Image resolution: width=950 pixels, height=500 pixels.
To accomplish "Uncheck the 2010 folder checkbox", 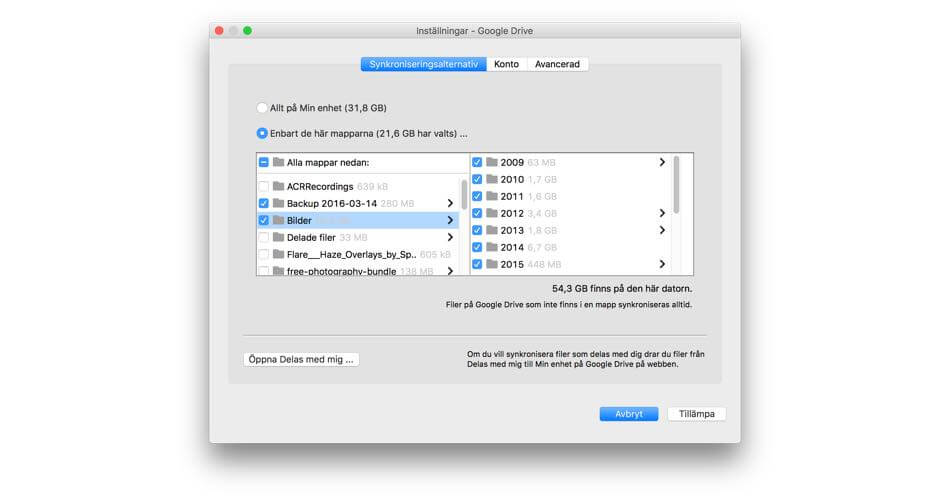I will (477, 179).
